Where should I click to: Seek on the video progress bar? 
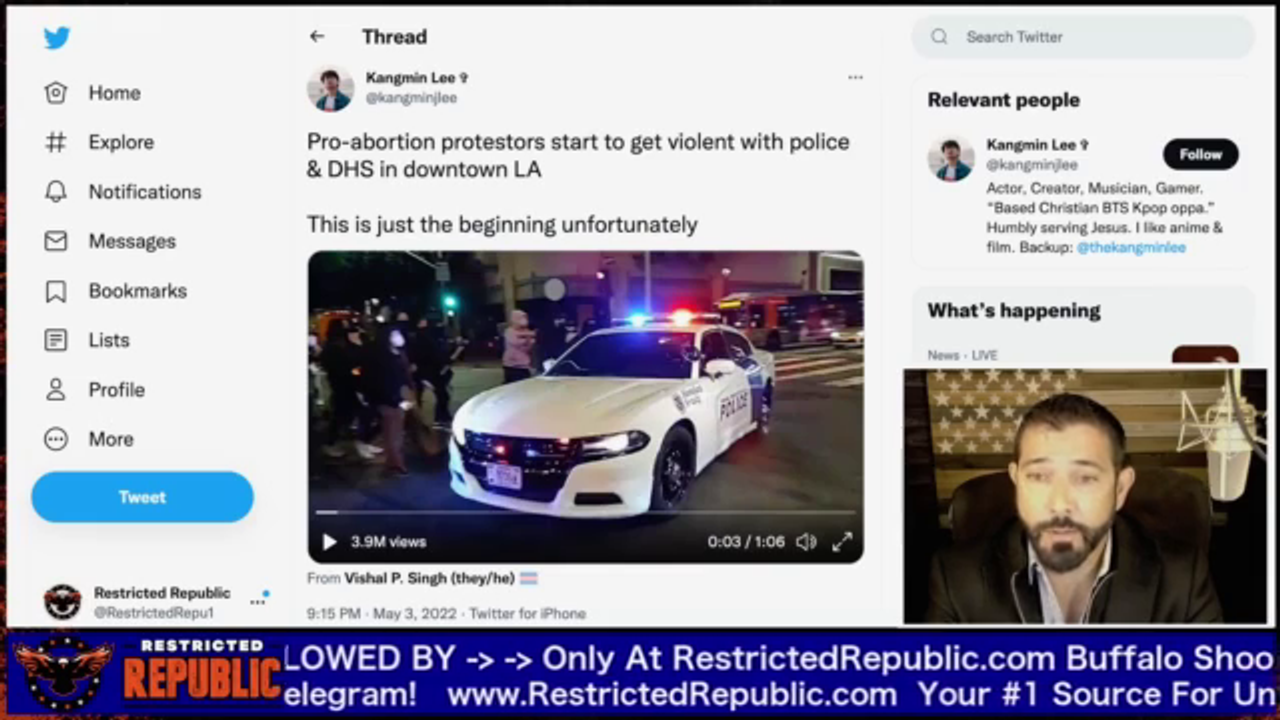[x=585, y=512]
